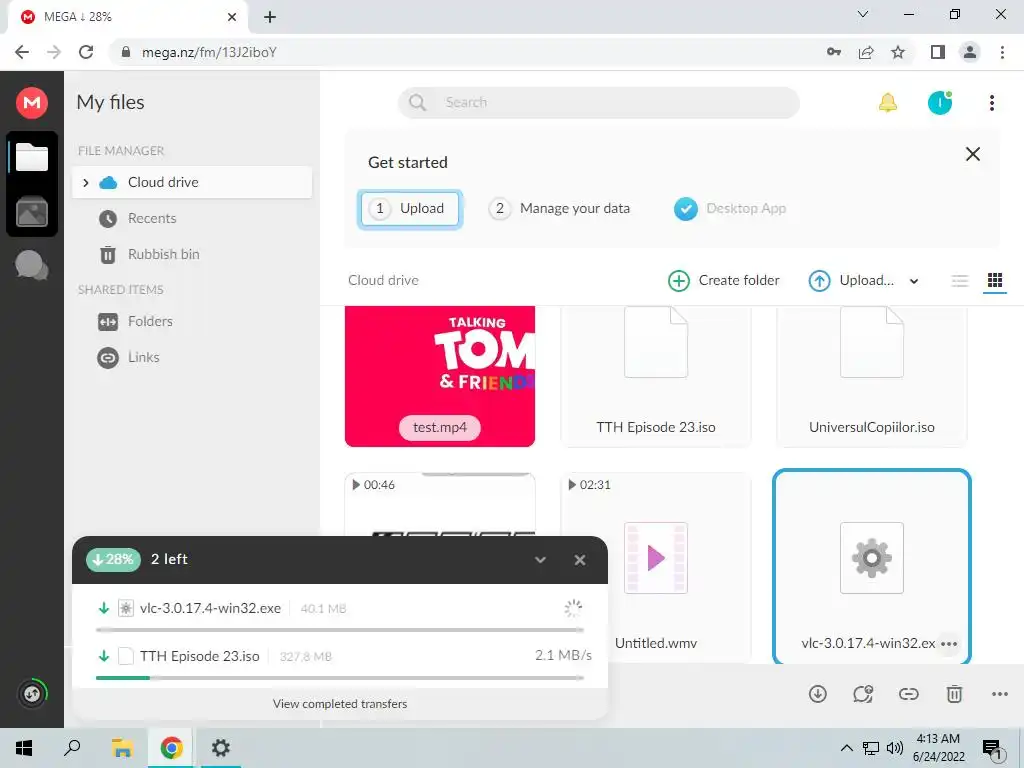Click Manage your data step
The height and width of the screenshot is (768, 1024).
coord(559,209)
